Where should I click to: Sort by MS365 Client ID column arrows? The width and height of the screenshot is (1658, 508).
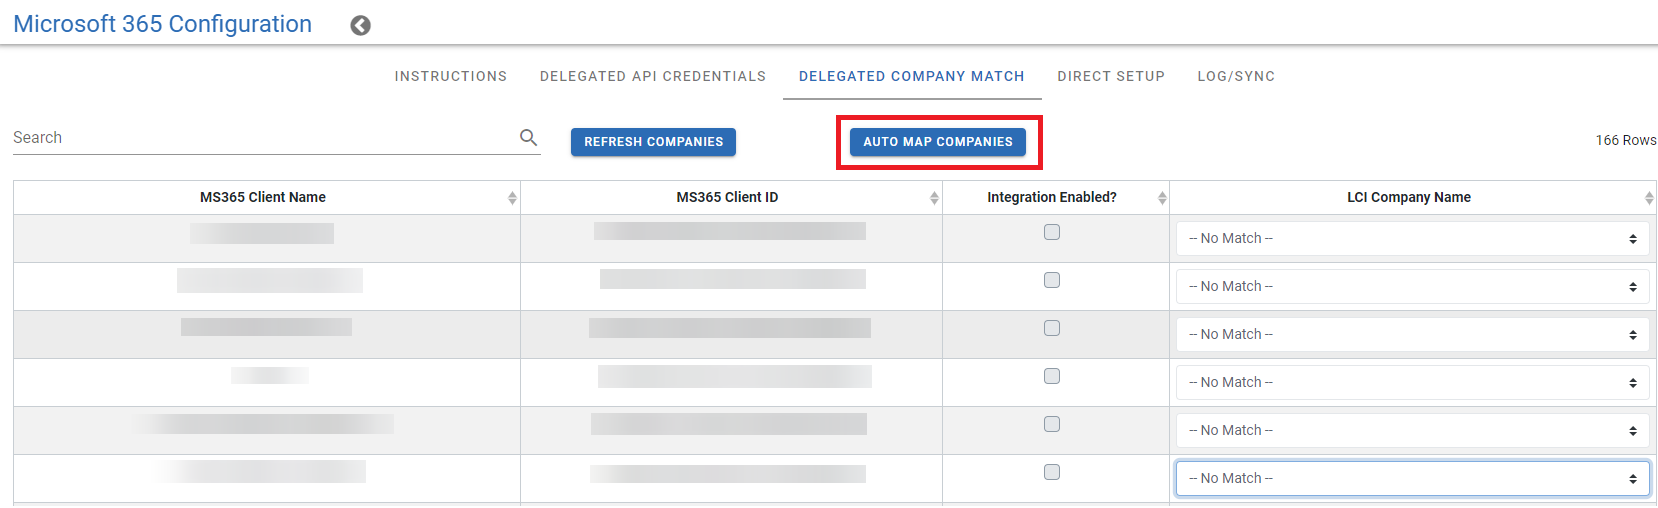[934, 198]
